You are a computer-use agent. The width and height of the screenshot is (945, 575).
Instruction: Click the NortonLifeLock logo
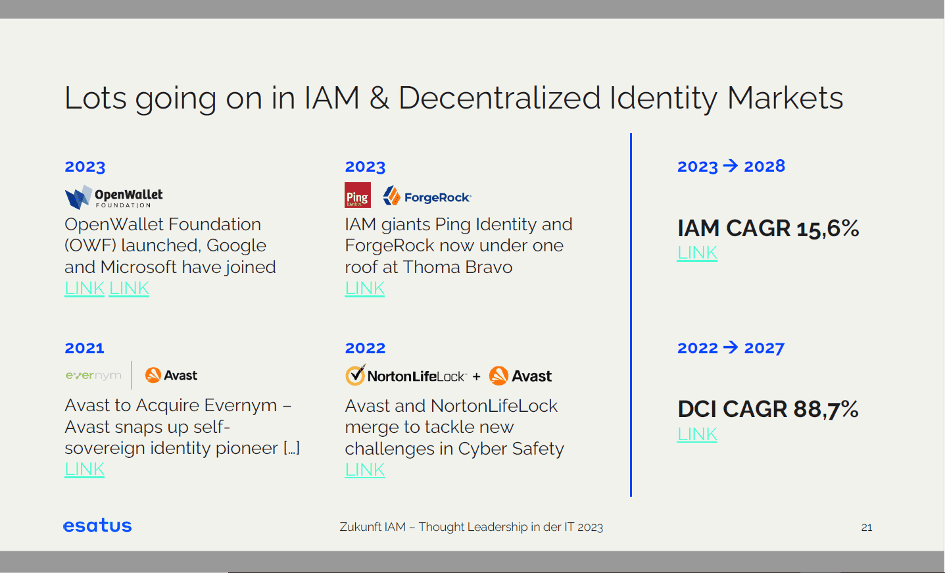click(x=406, y=375)
